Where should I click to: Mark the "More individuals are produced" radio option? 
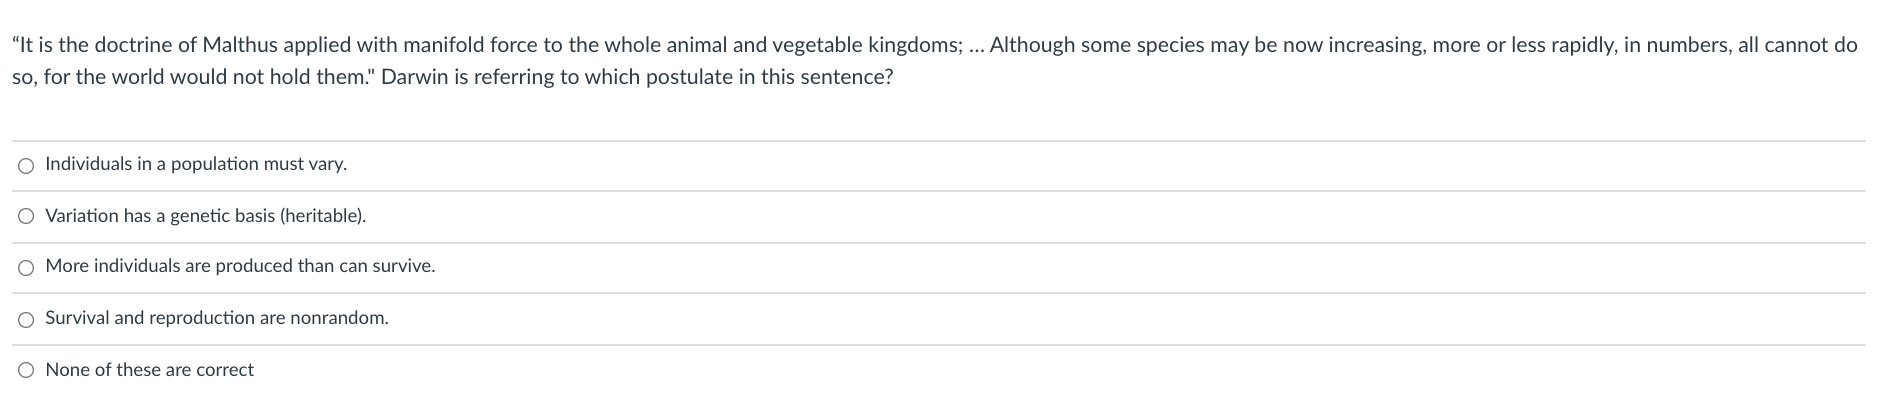26,268
